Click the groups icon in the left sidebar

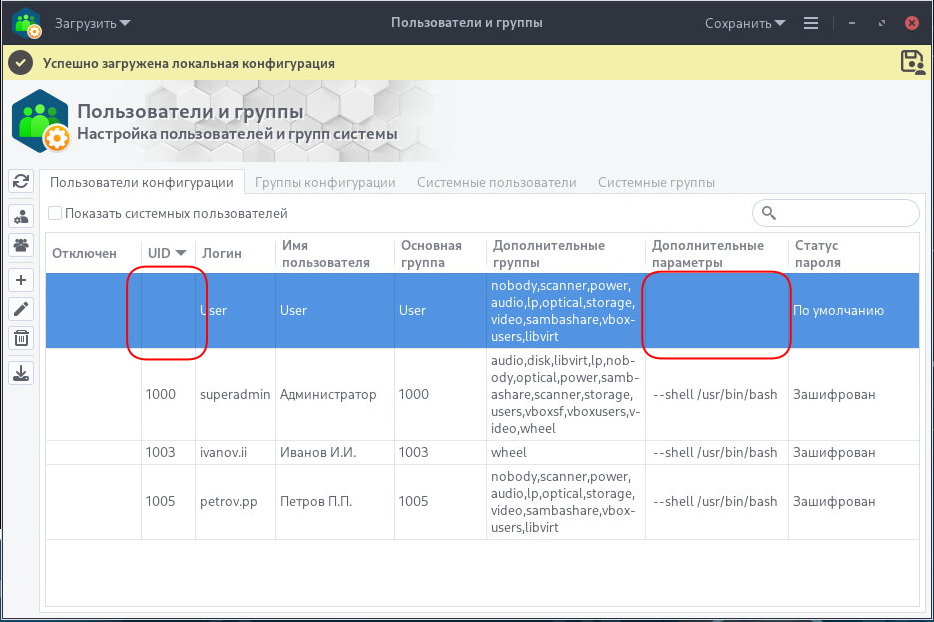[x=21, y=244]
